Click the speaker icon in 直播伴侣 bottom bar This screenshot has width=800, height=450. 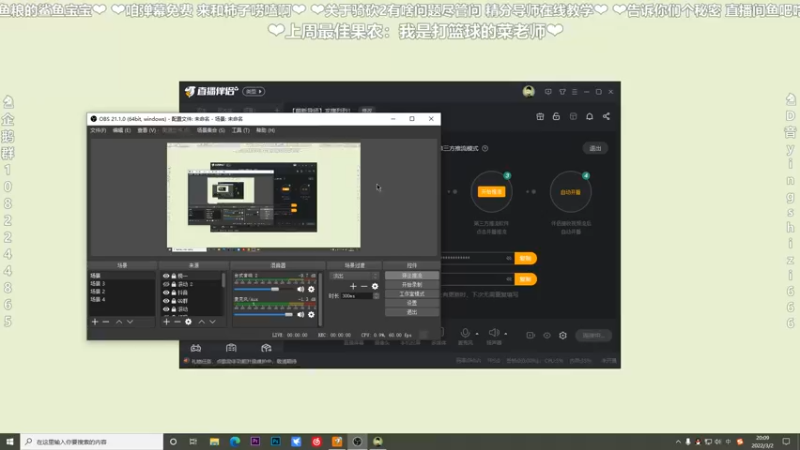[493, 333]
